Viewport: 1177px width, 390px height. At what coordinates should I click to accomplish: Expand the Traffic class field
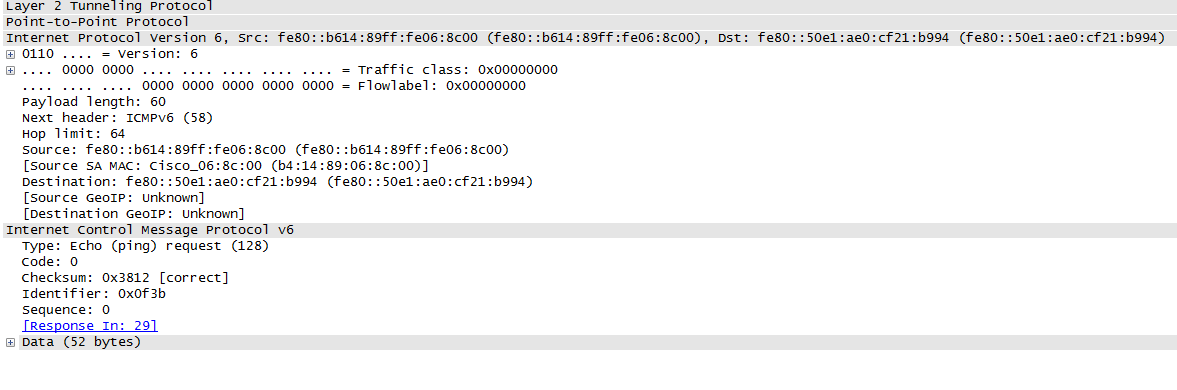coord(10,70)
